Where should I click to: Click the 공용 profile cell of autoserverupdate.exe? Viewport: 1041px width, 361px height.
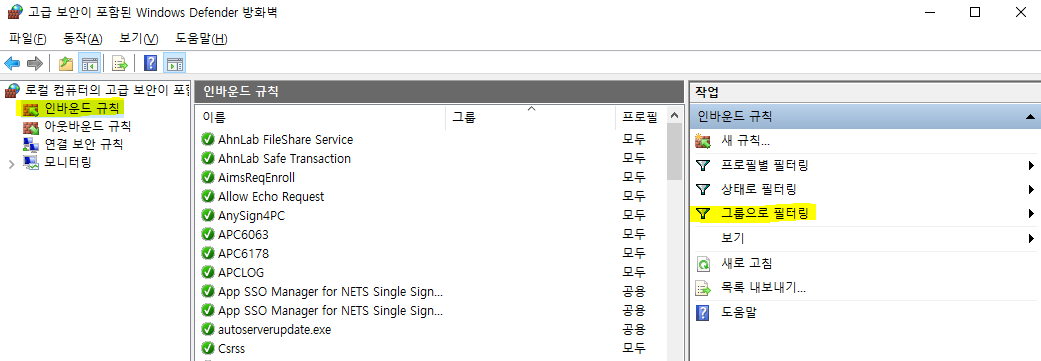click(x=634, y=330)
